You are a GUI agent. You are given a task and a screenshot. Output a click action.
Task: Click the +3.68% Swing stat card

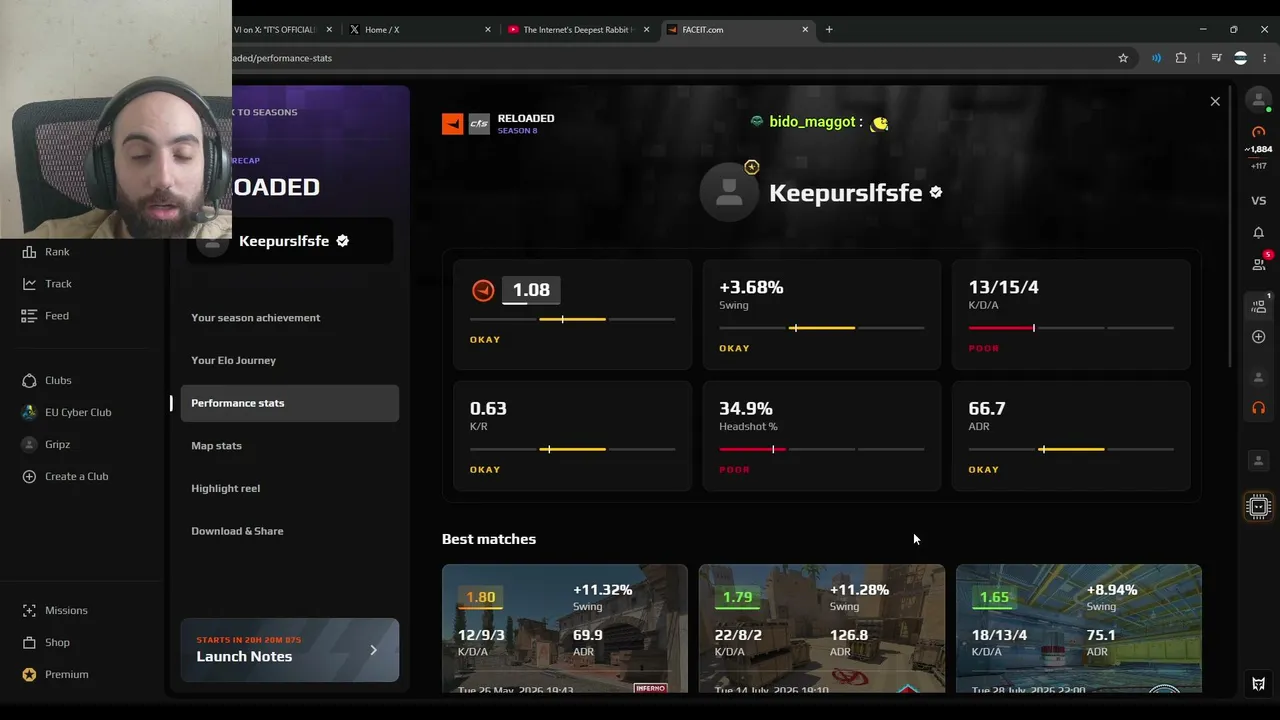822,315
